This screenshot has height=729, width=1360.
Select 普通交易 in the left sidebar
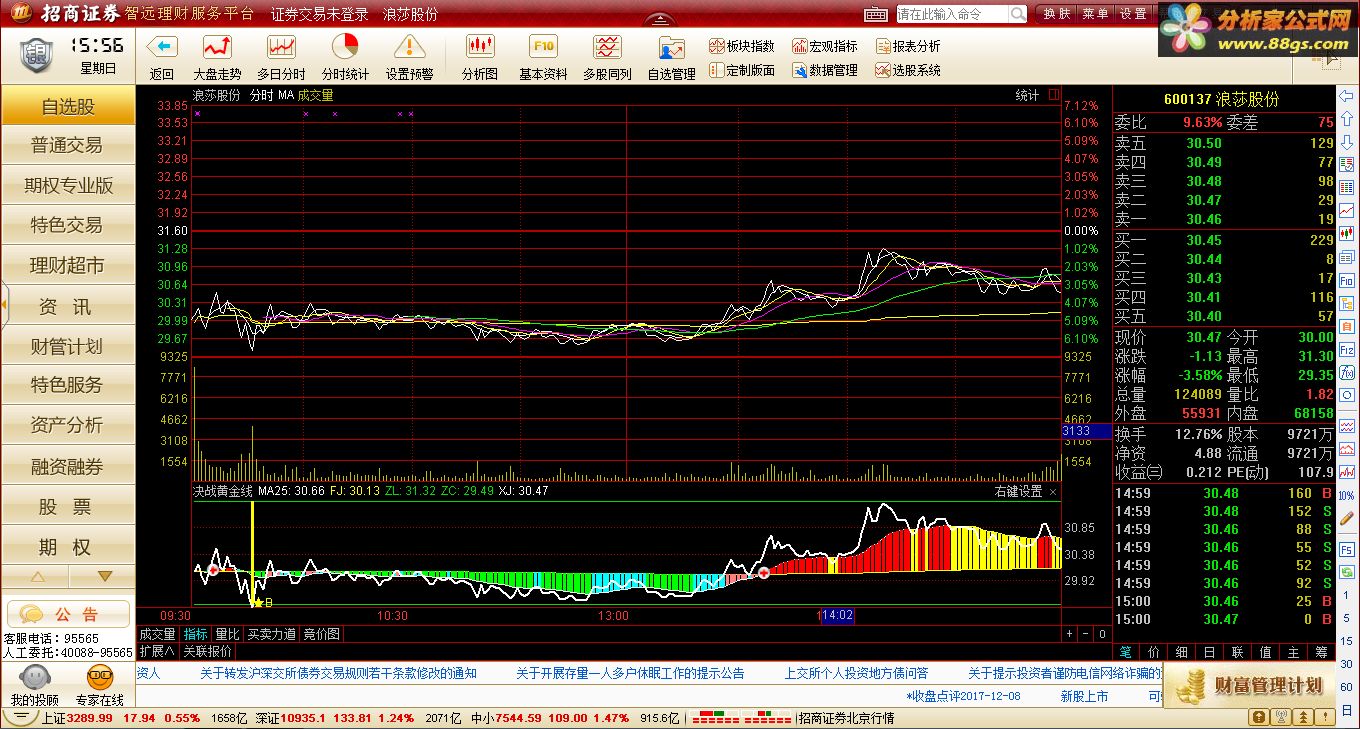coord(68,146)
